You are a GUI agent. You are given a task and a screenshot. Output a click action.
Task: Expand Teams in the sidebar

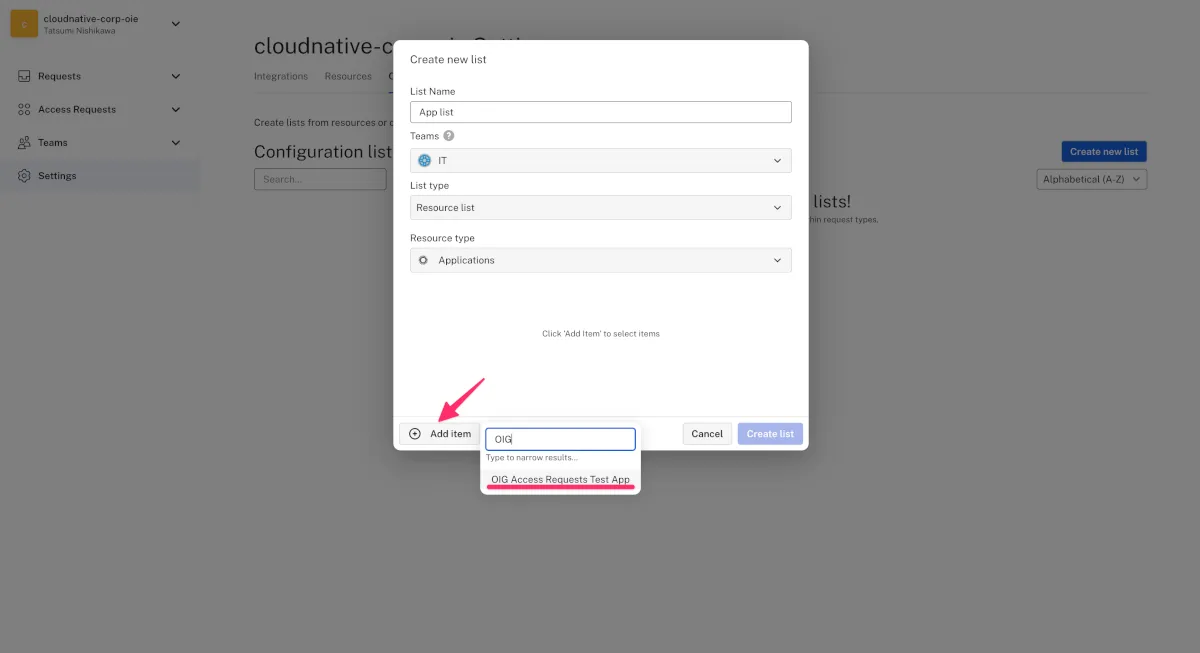click(176, 142)
